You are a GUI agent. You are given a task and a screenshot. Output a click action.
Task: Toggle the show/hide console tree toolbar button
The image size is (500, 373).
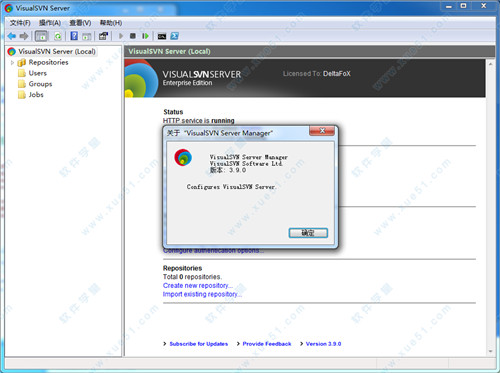pyautogui.click(x=41, y=36)
